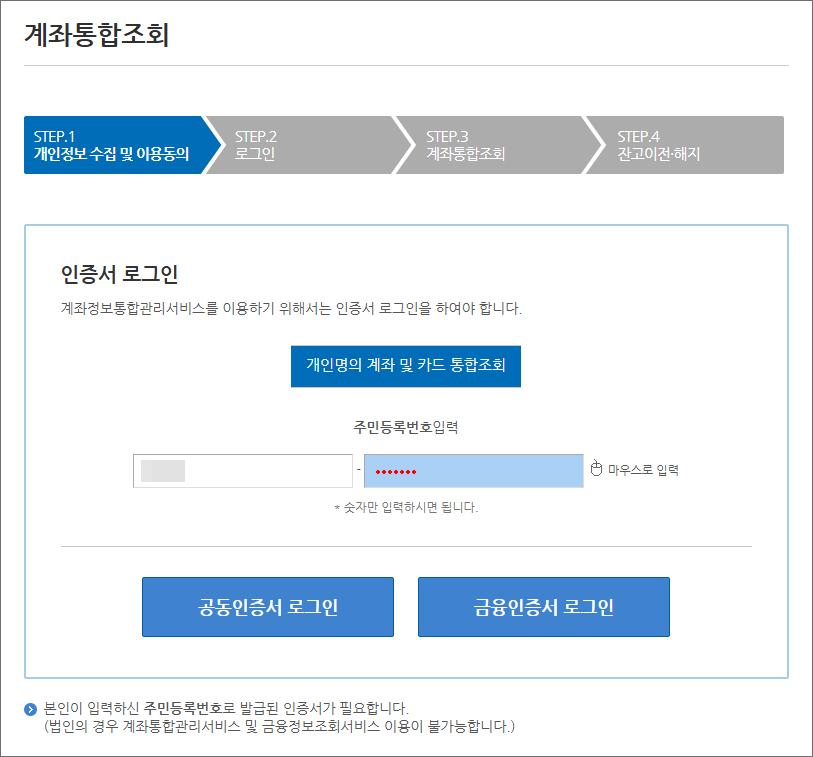The height and width of the screenshot is (757, 813).
Task: Click the 주민등록번호입력 field label
Action: pyautogui.click(x=405, y=427)
